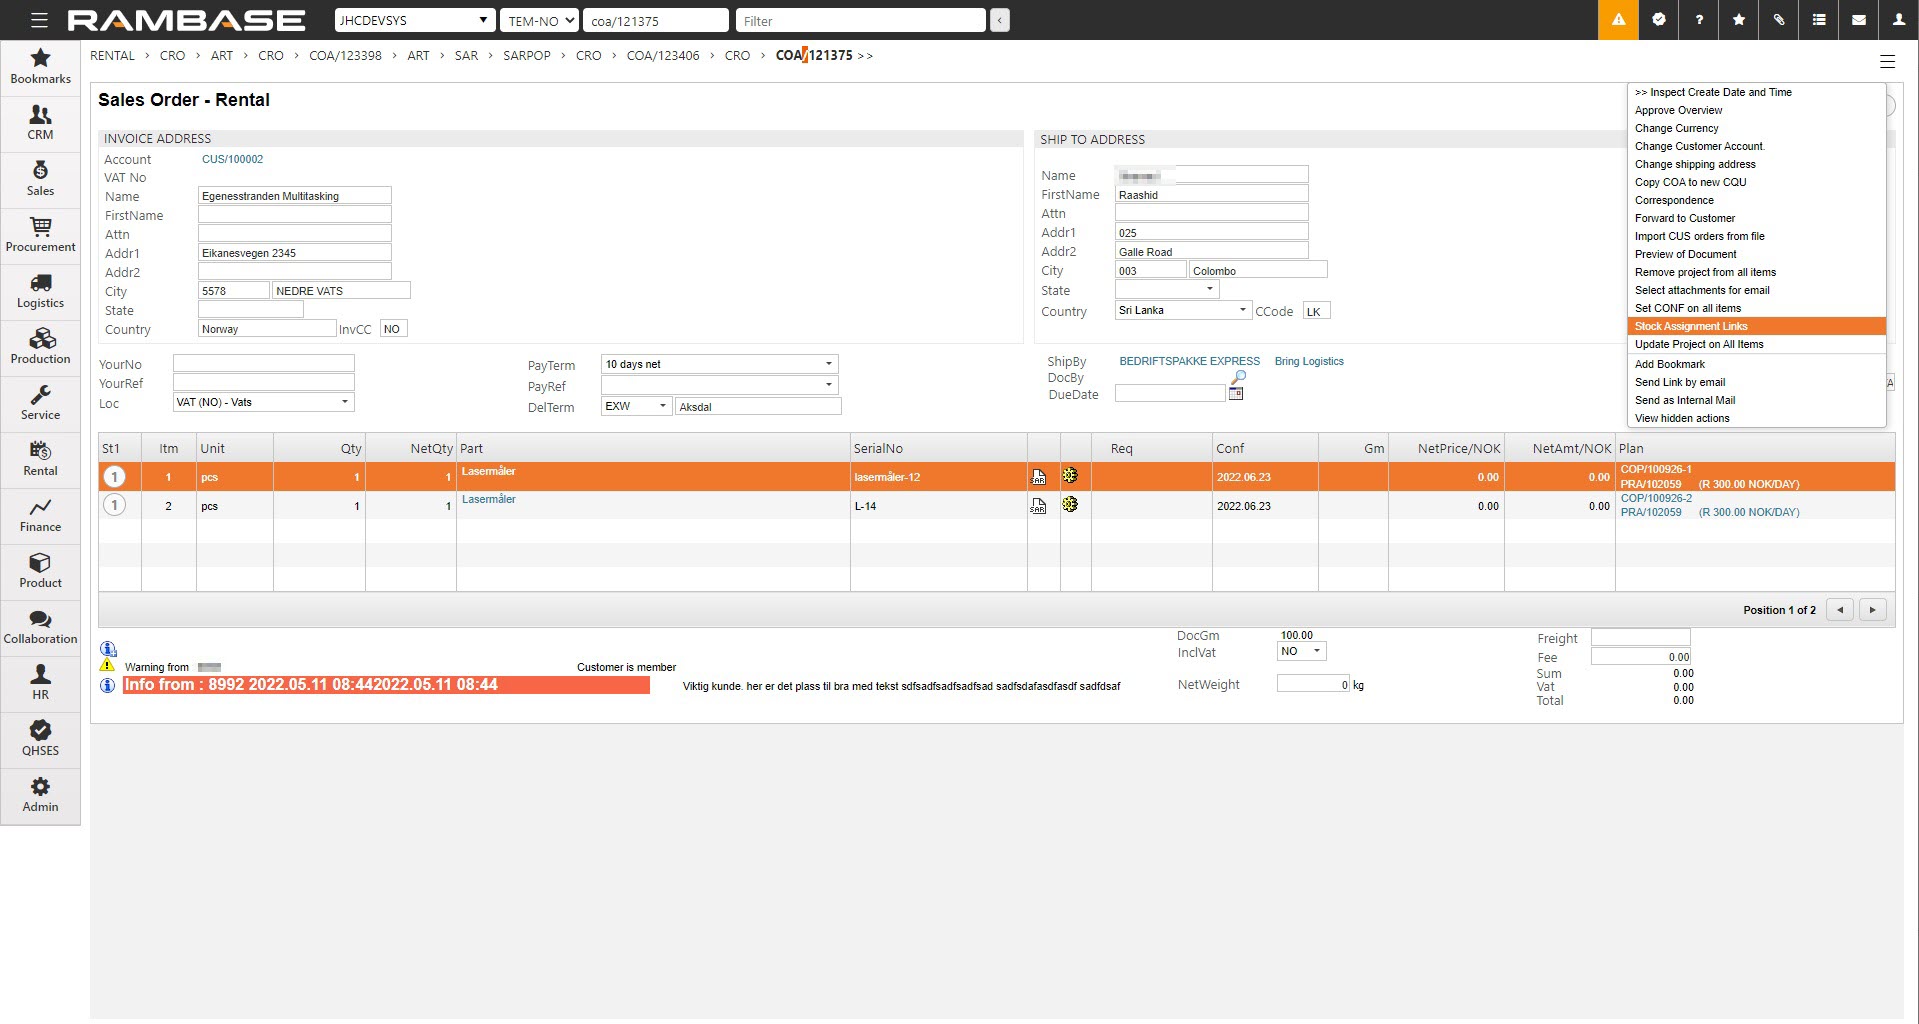Click the Logistics truck icon

coord(40,284)
